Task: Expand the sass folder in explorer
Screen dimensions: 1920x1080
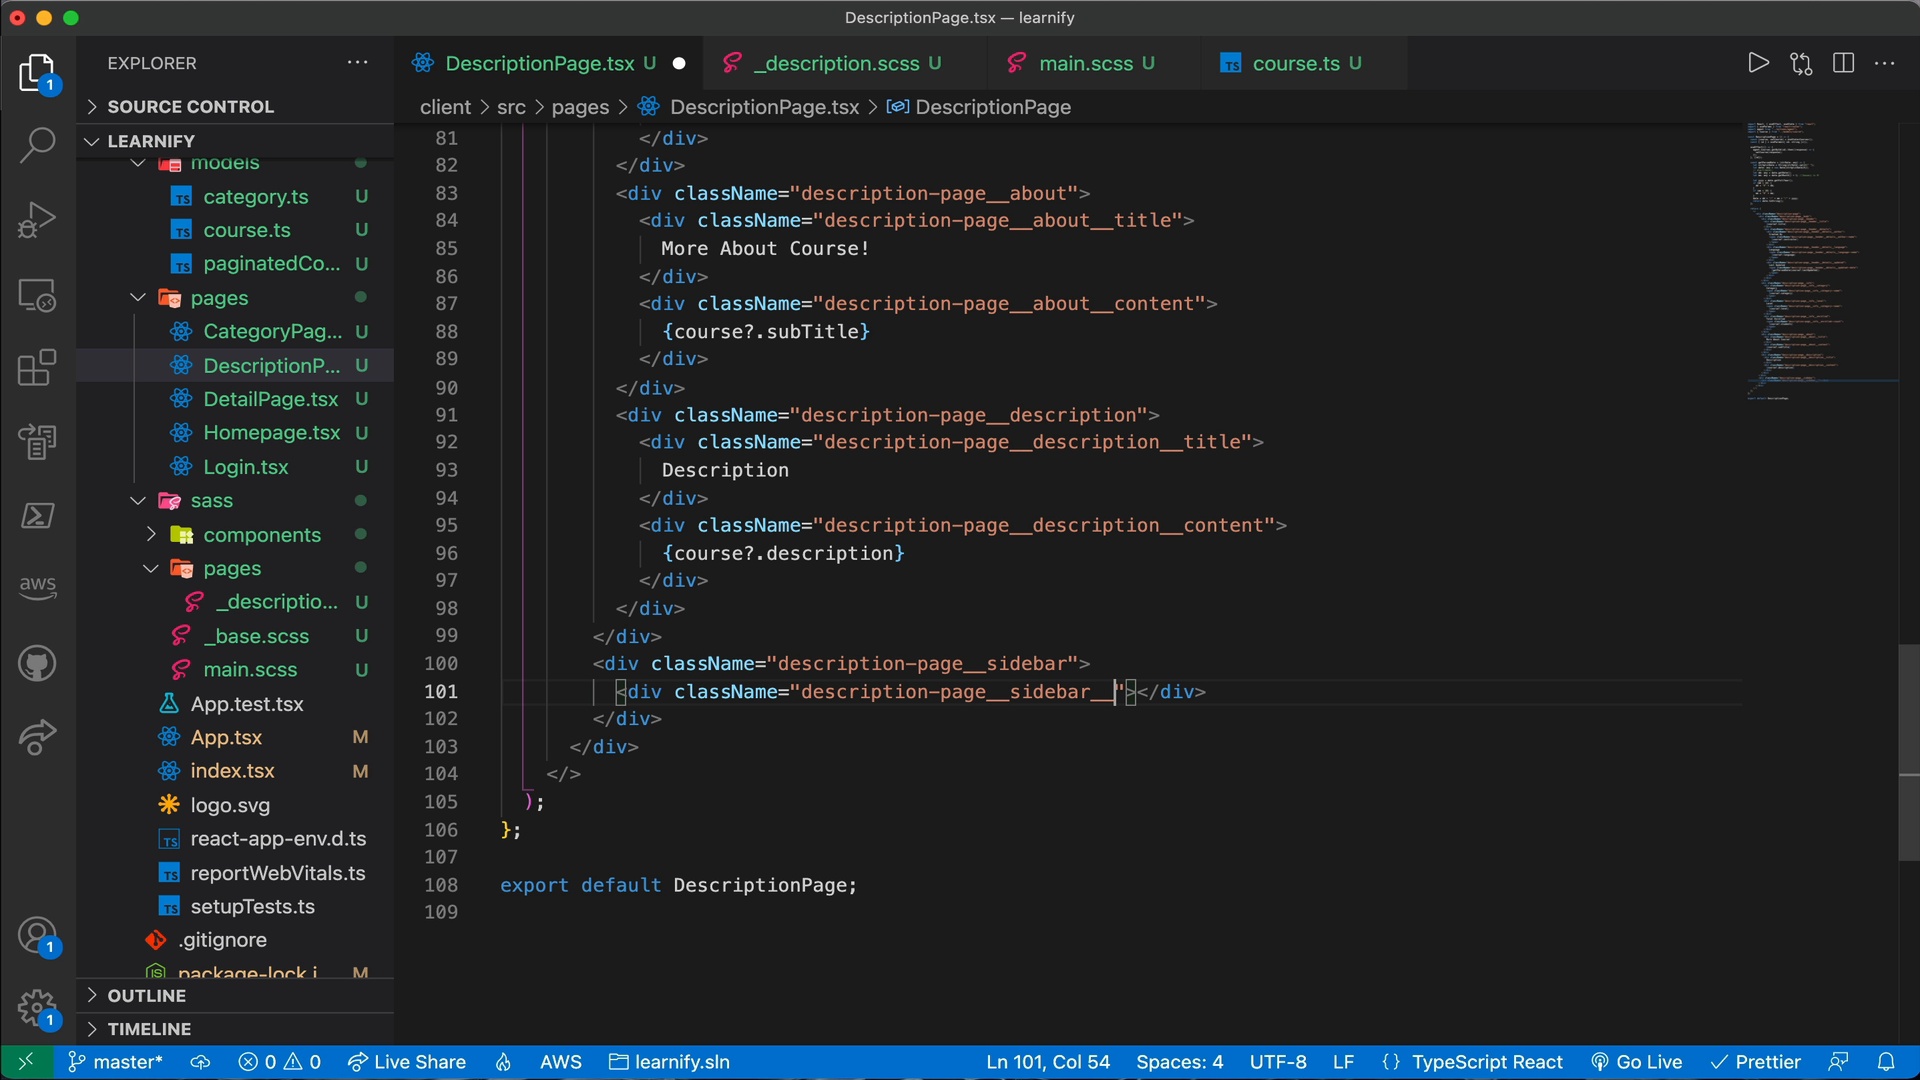Action: coord(211,502)
